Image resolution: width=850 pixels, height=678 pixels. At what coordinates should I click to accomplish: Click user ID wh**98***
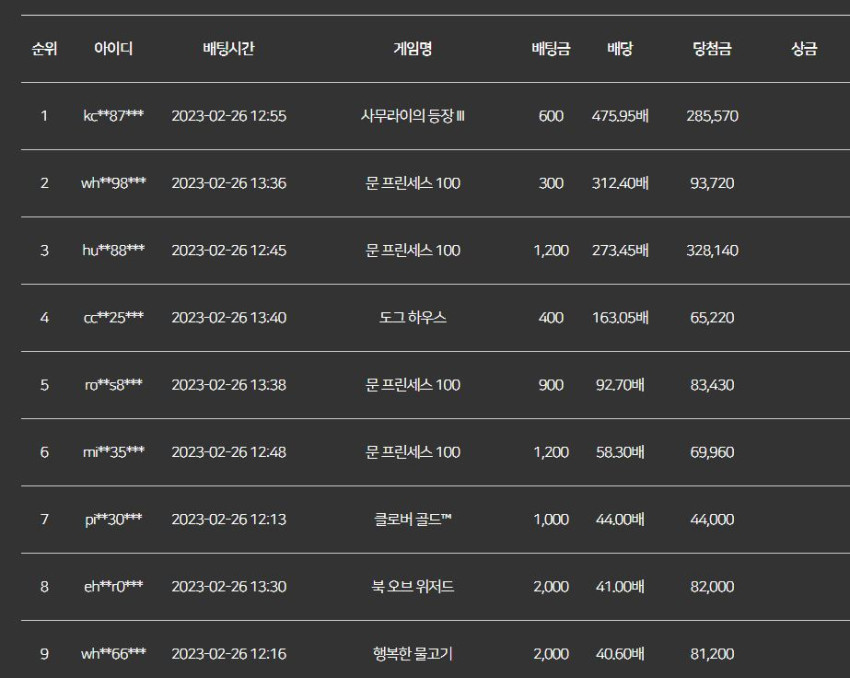113,183
